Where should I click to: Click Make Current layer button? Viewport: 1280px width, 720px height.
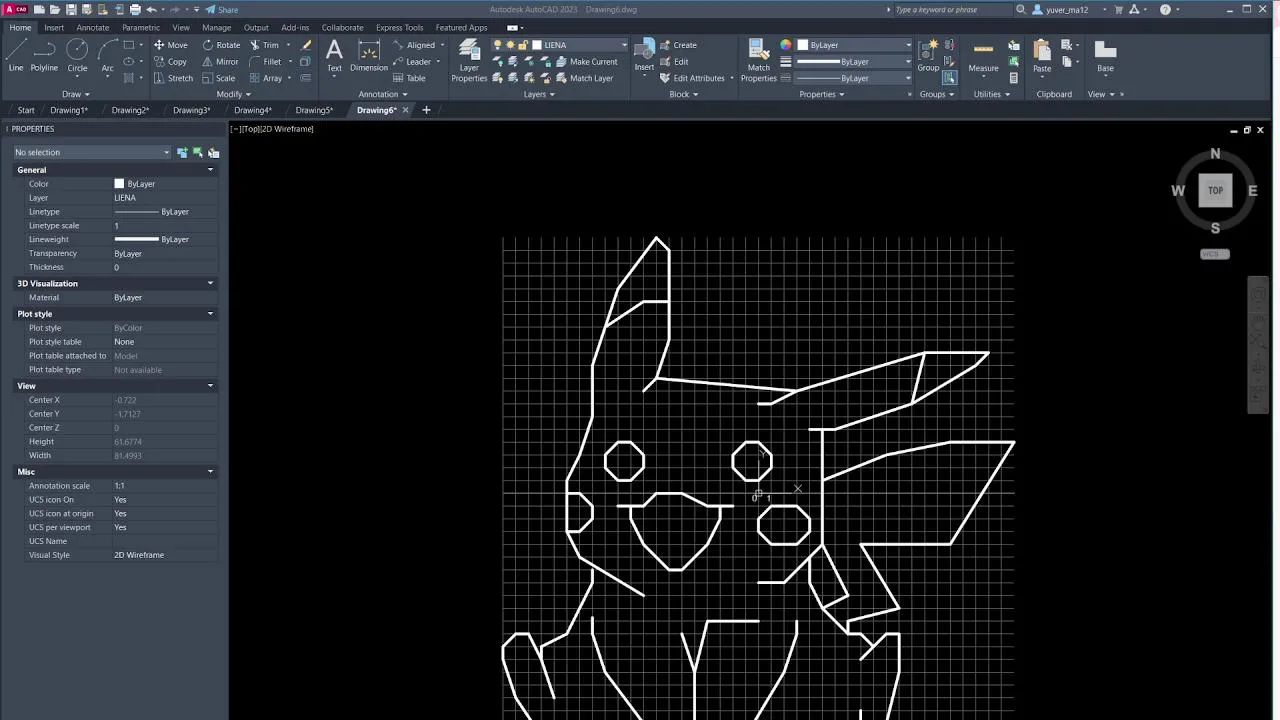[x=587, y=61]
